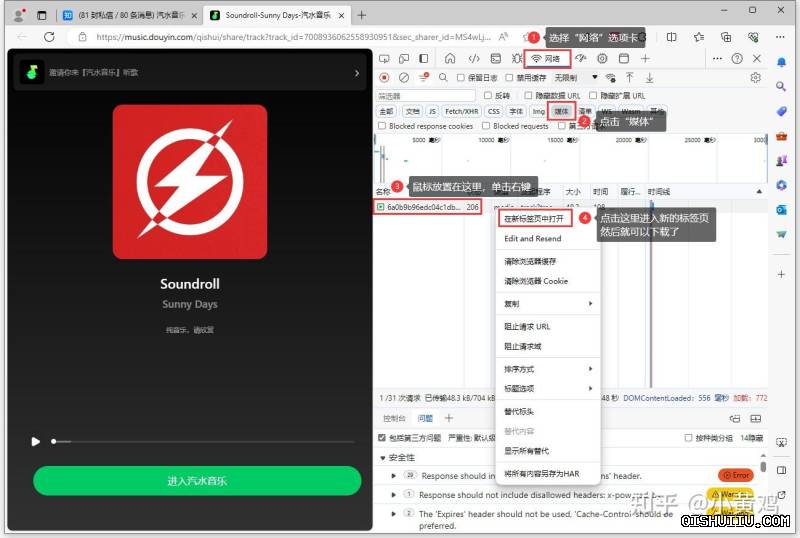800x538 pixels.
Task: Export HAR file download arrow
Action: tap(649, 78)
